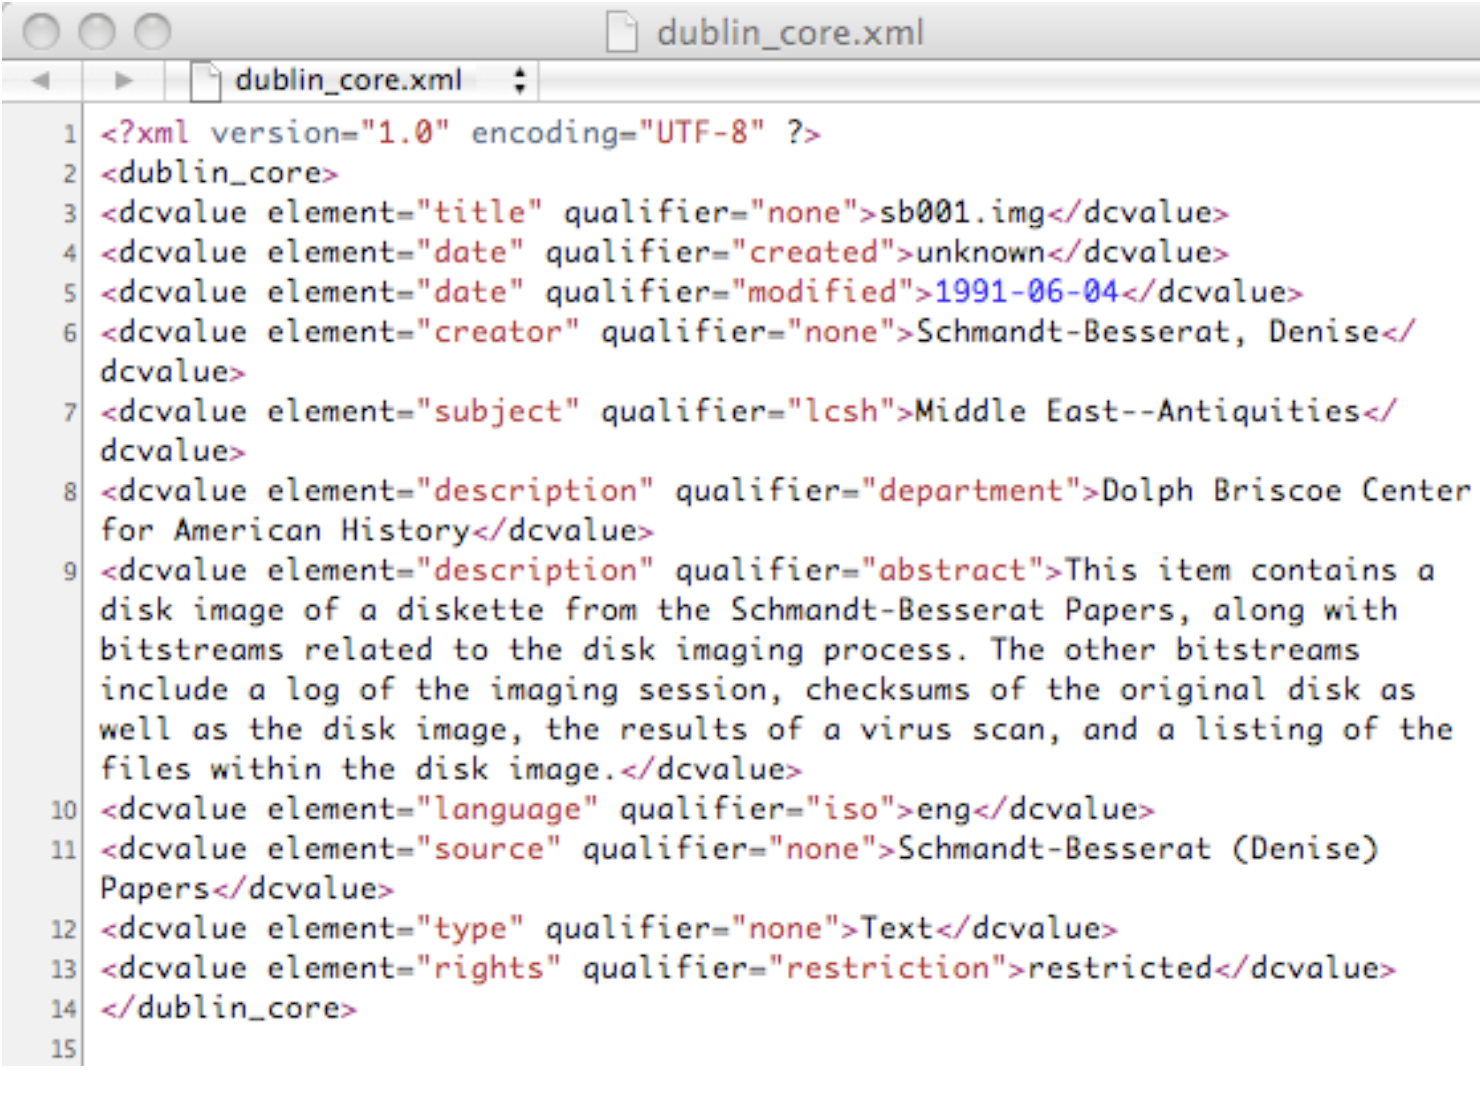Viewport: 1480px width, 1104px height.
Task: Click line number 9
Action: [68, 570]
